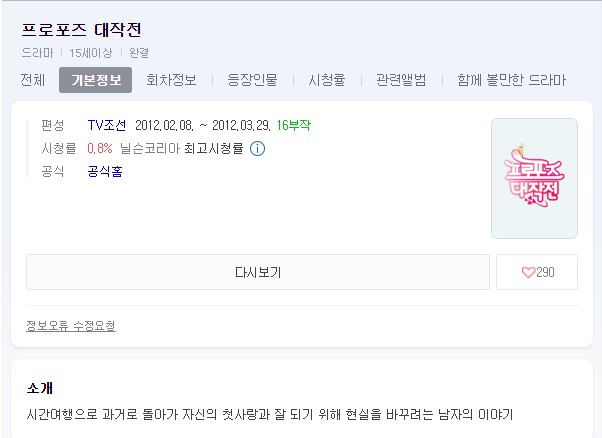Click the 다시보기 button
Viewport: 602px width, 438px height.
point(258,272)
